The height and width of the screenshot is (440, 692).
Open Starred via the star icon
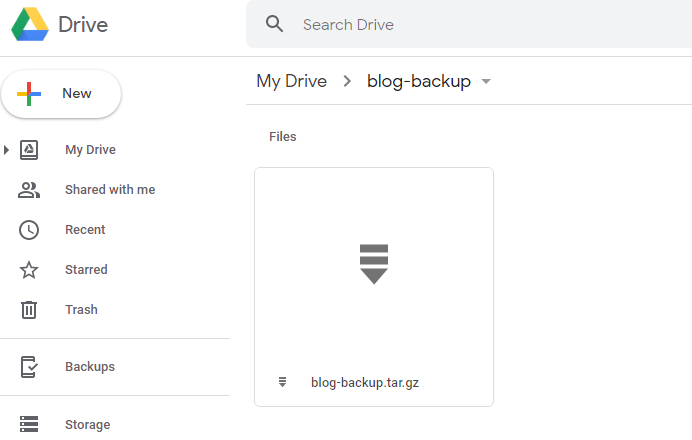[29, 270]
